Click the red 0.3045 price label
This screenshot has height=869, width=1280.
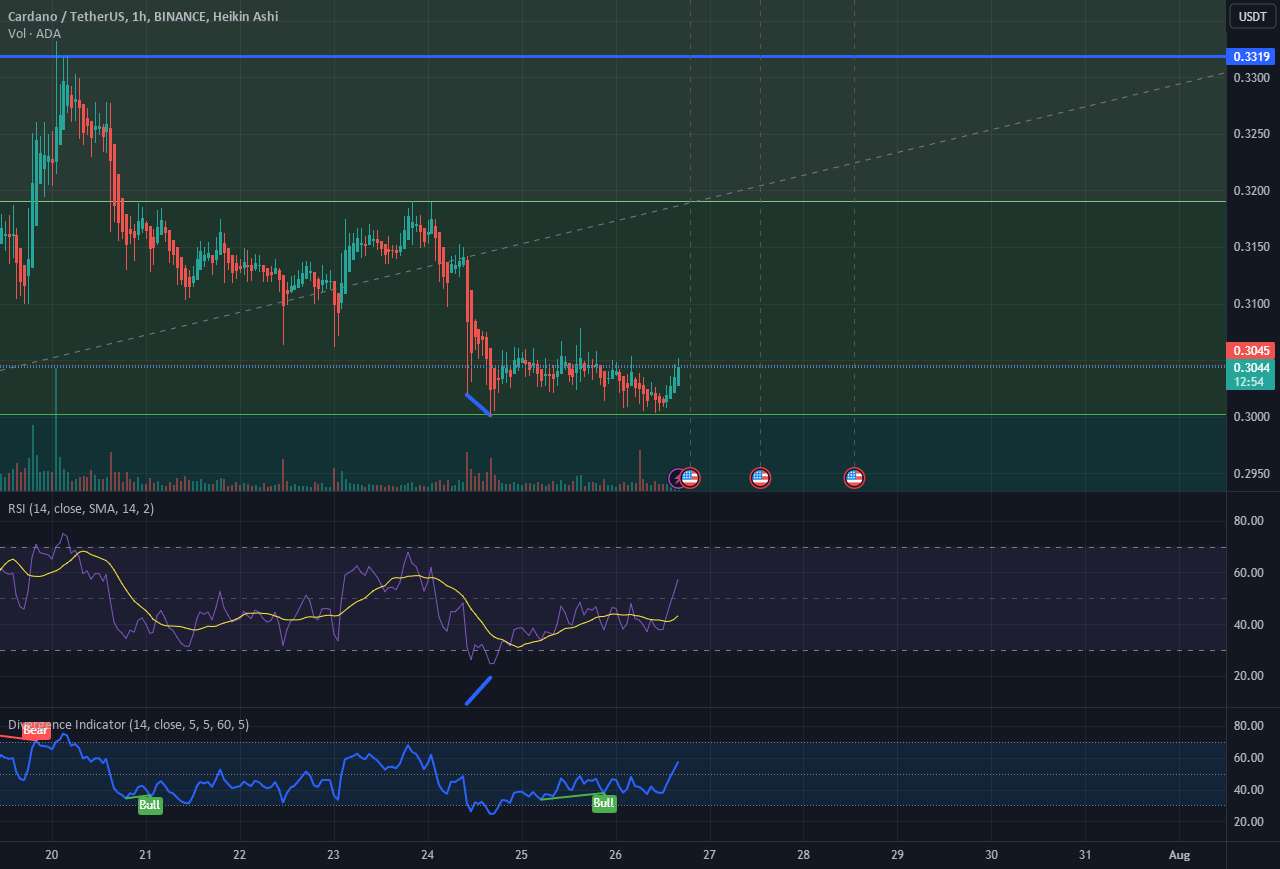coord(1252,351)
